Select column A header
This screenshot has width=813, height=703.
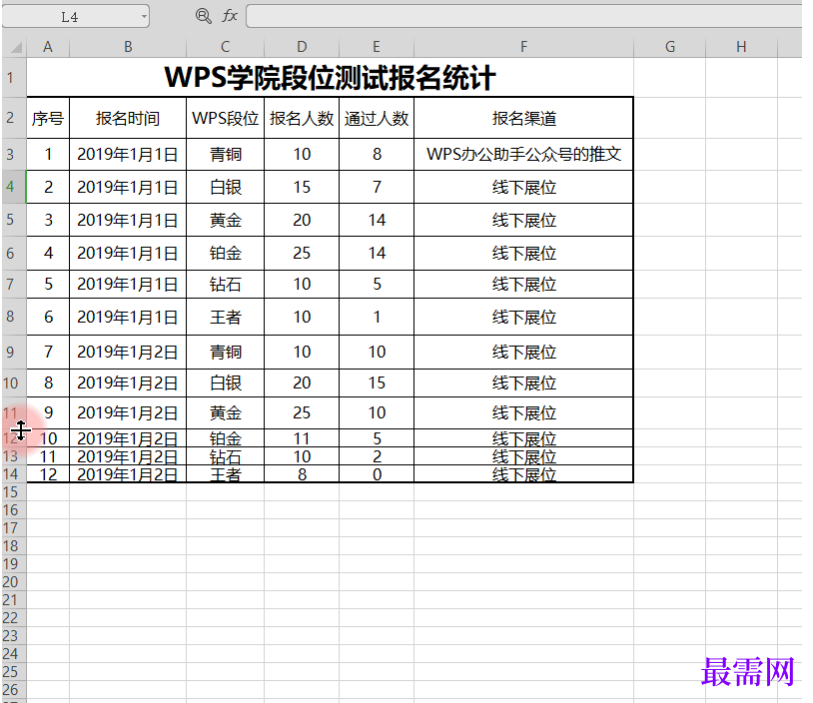(x=47, y=47)
